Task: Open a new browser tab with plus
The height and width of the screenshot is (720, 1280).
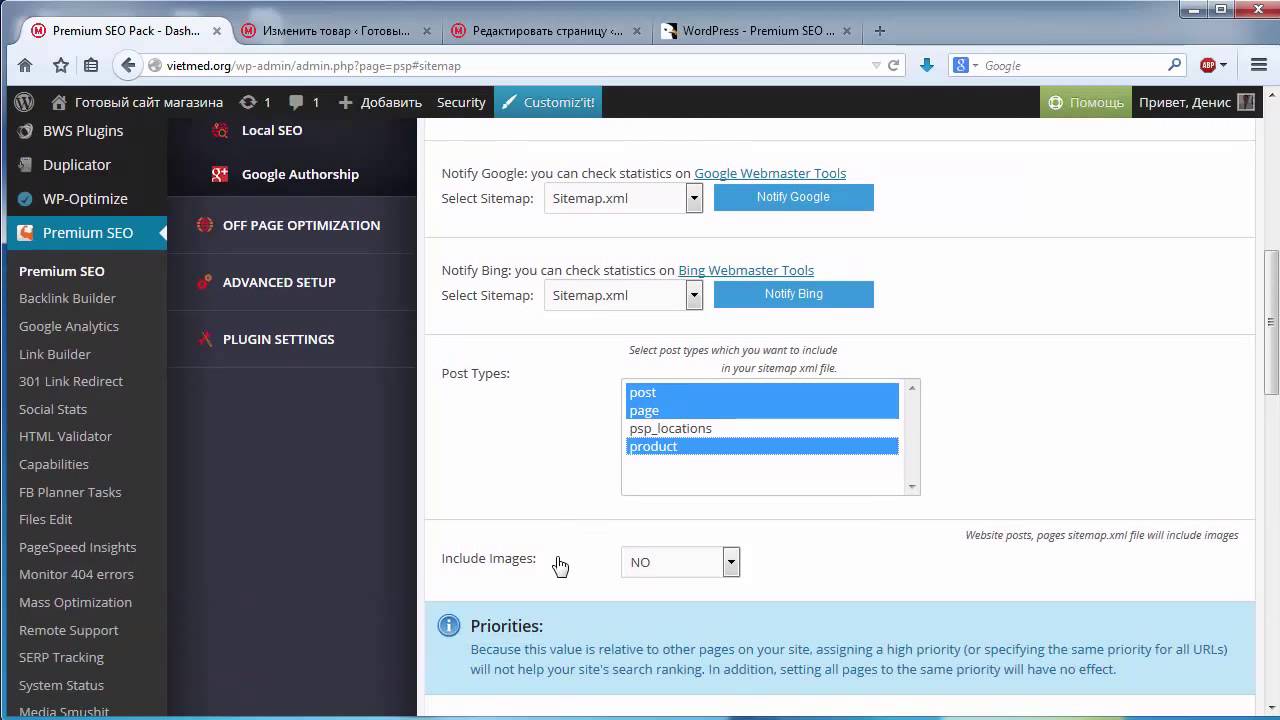Action: pos(880,31)
